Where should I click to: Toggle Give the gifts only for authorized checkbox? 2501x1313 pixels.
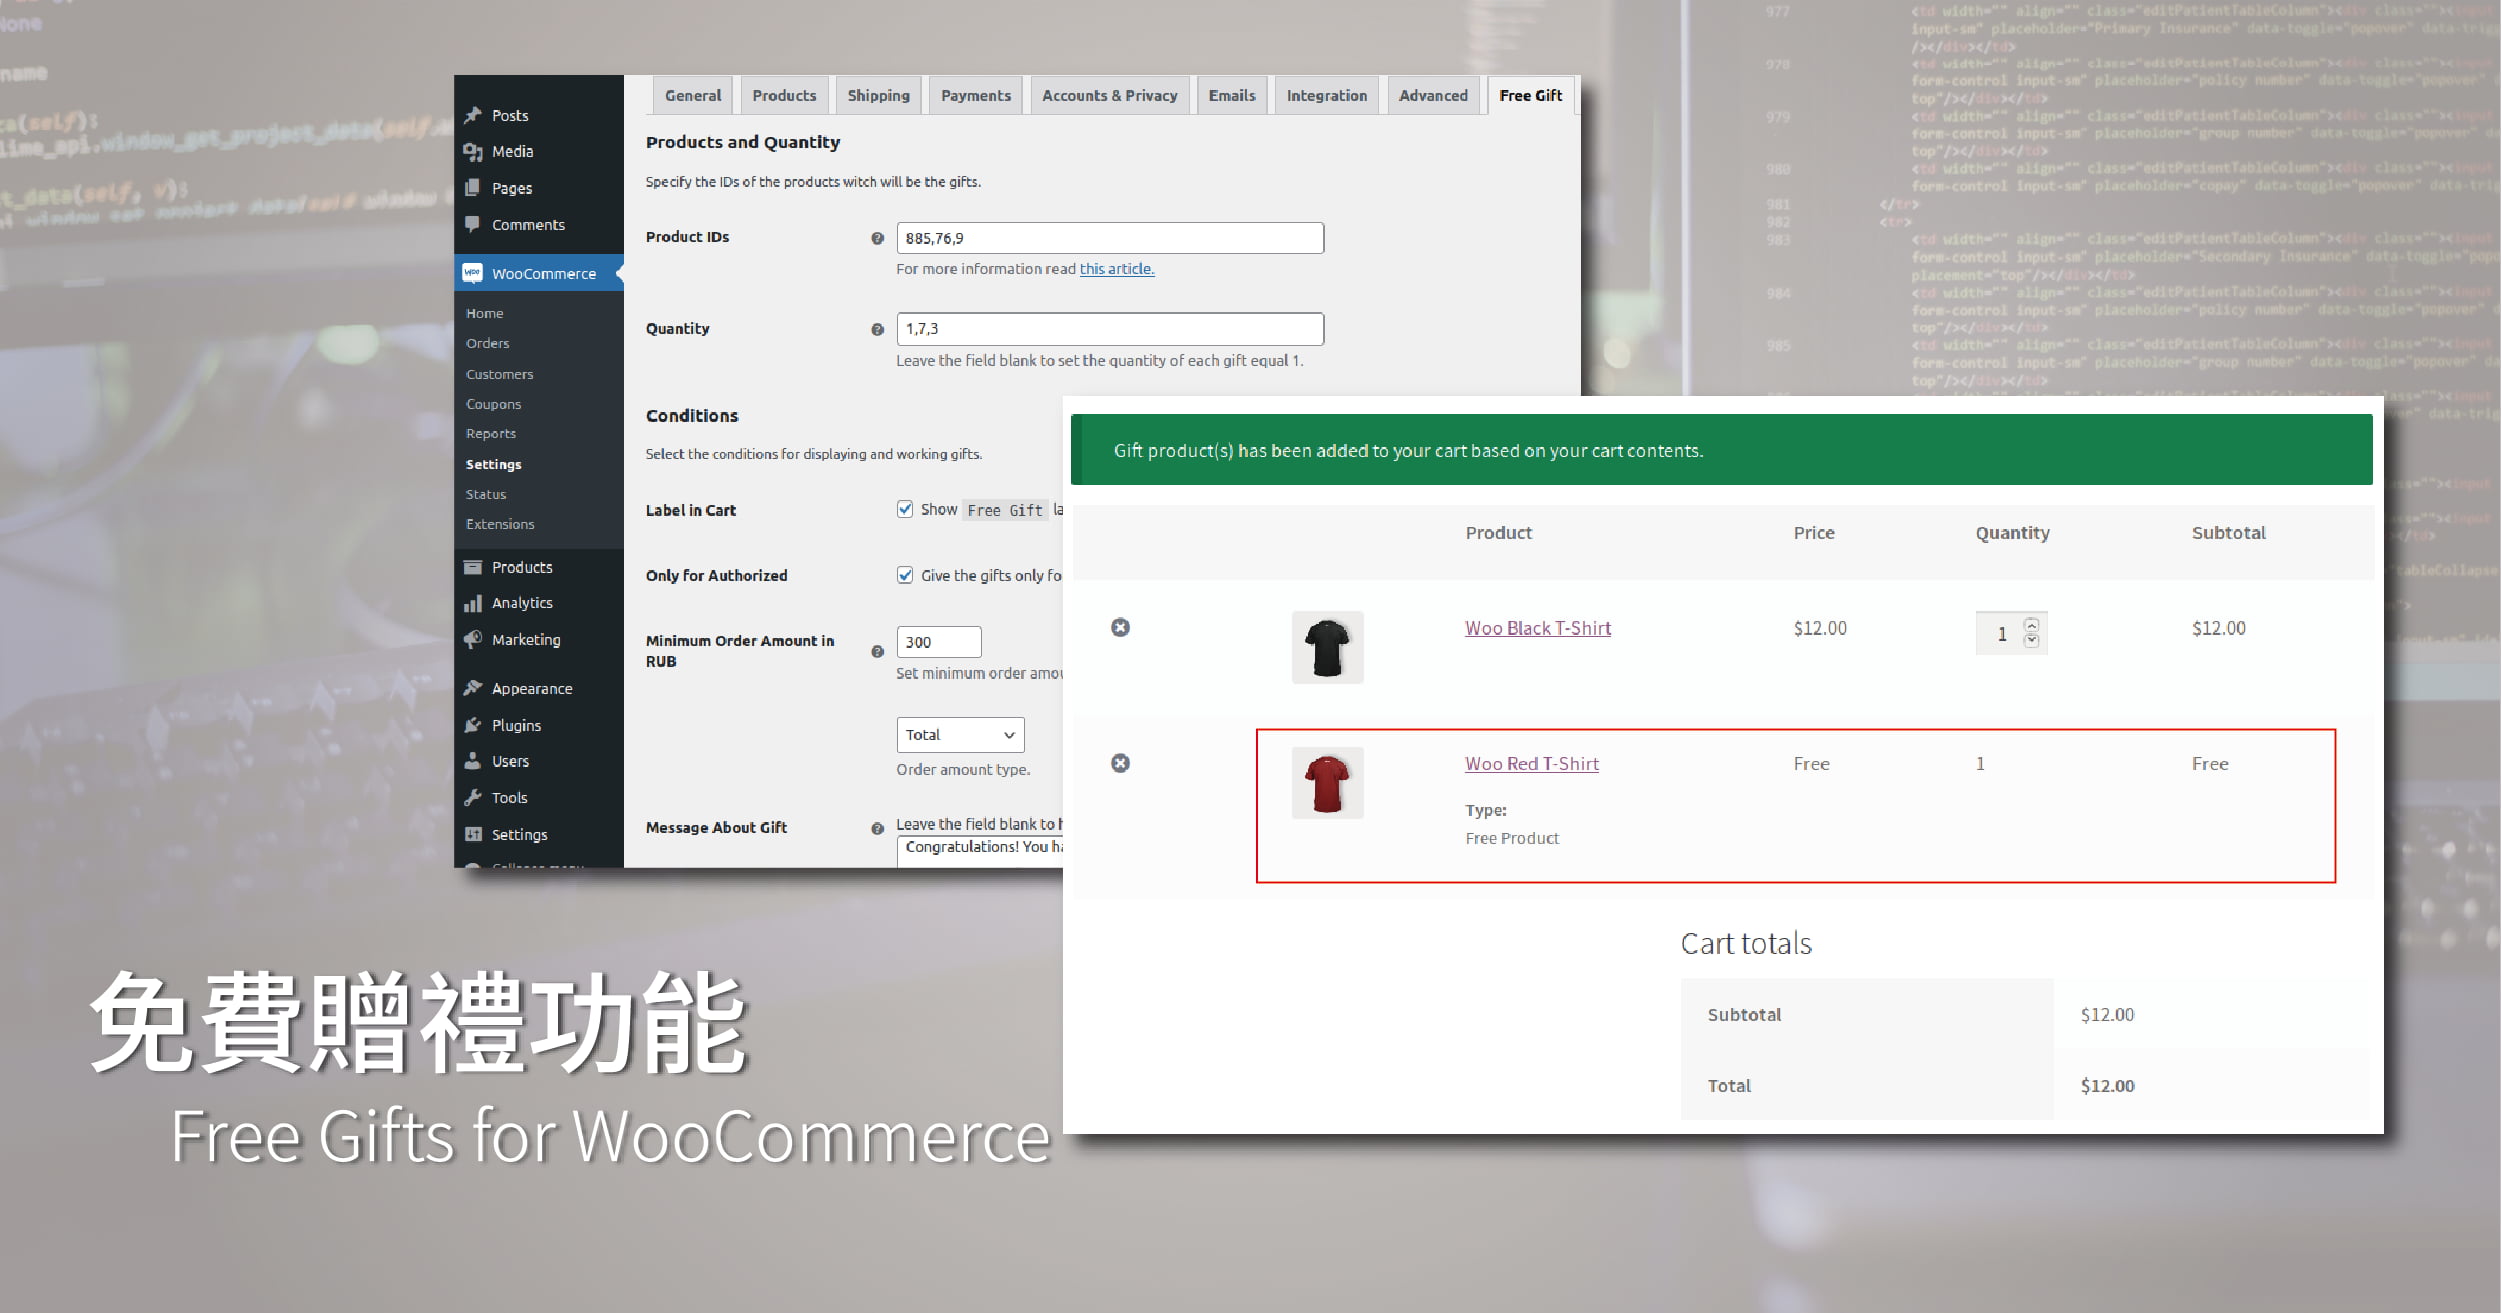click(x=905, y=575)
